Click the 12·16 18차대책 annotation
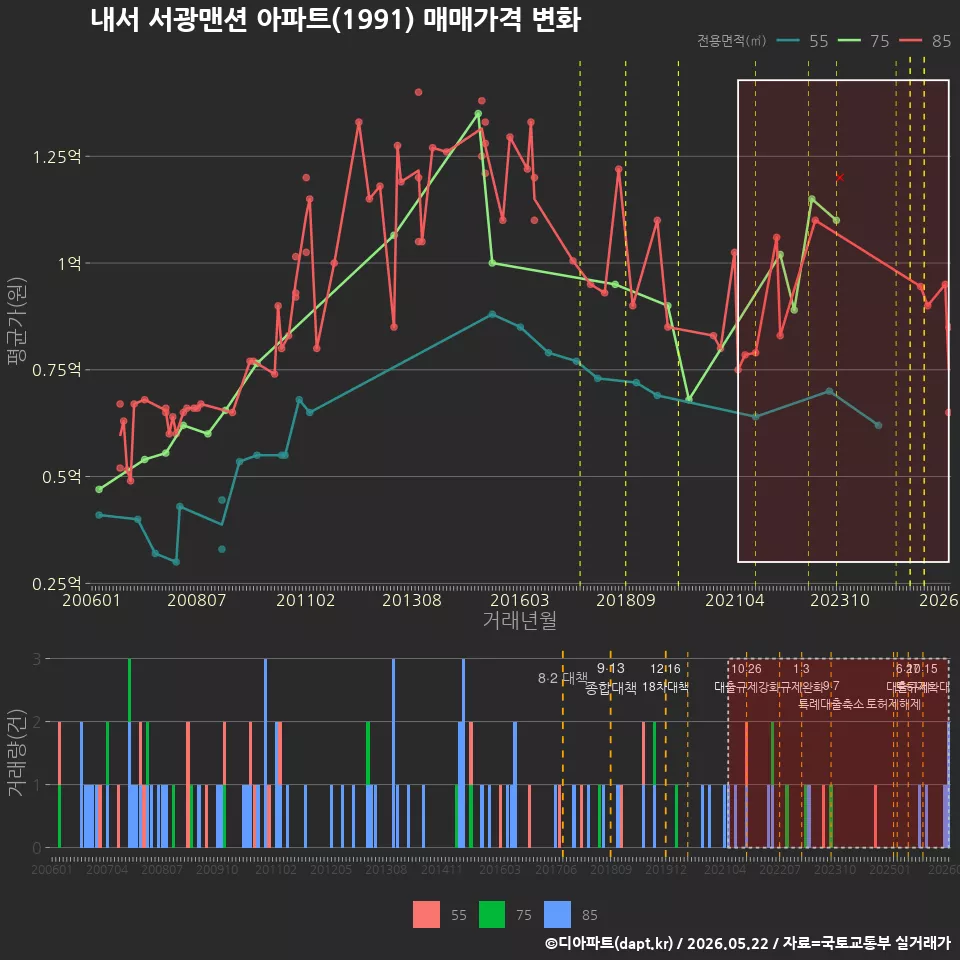960x960 pixels. [666, 678]
